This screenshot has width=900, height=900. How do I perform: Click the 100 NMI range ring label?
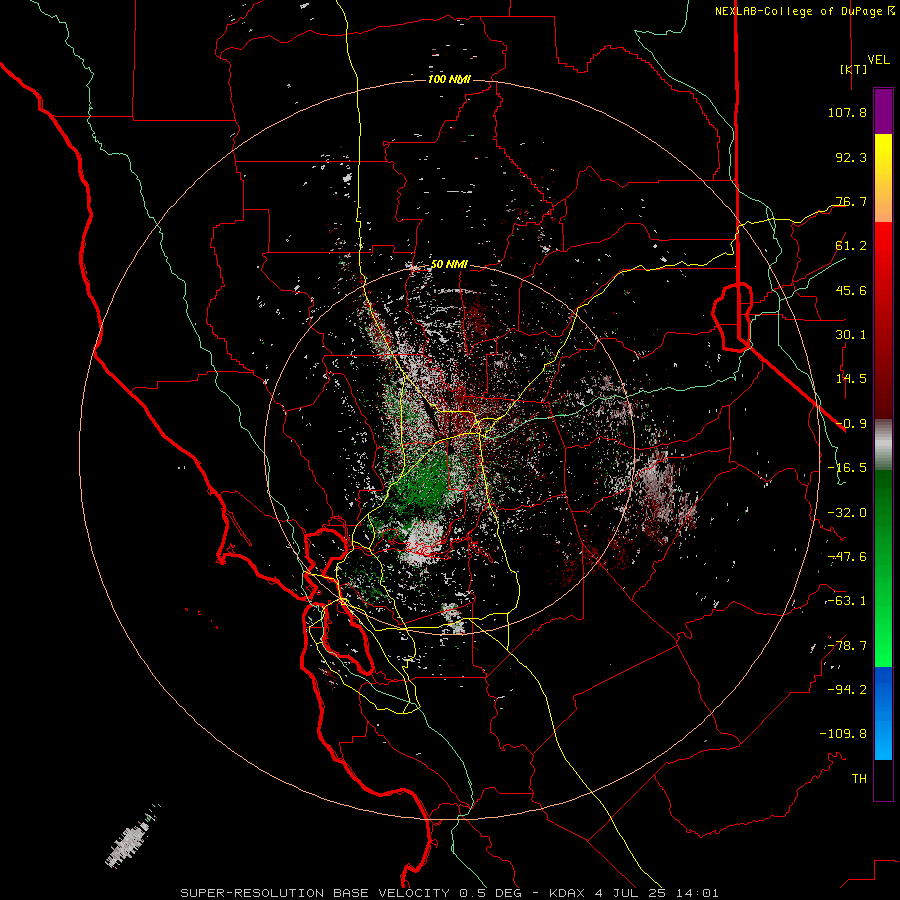tap(449, 79)
